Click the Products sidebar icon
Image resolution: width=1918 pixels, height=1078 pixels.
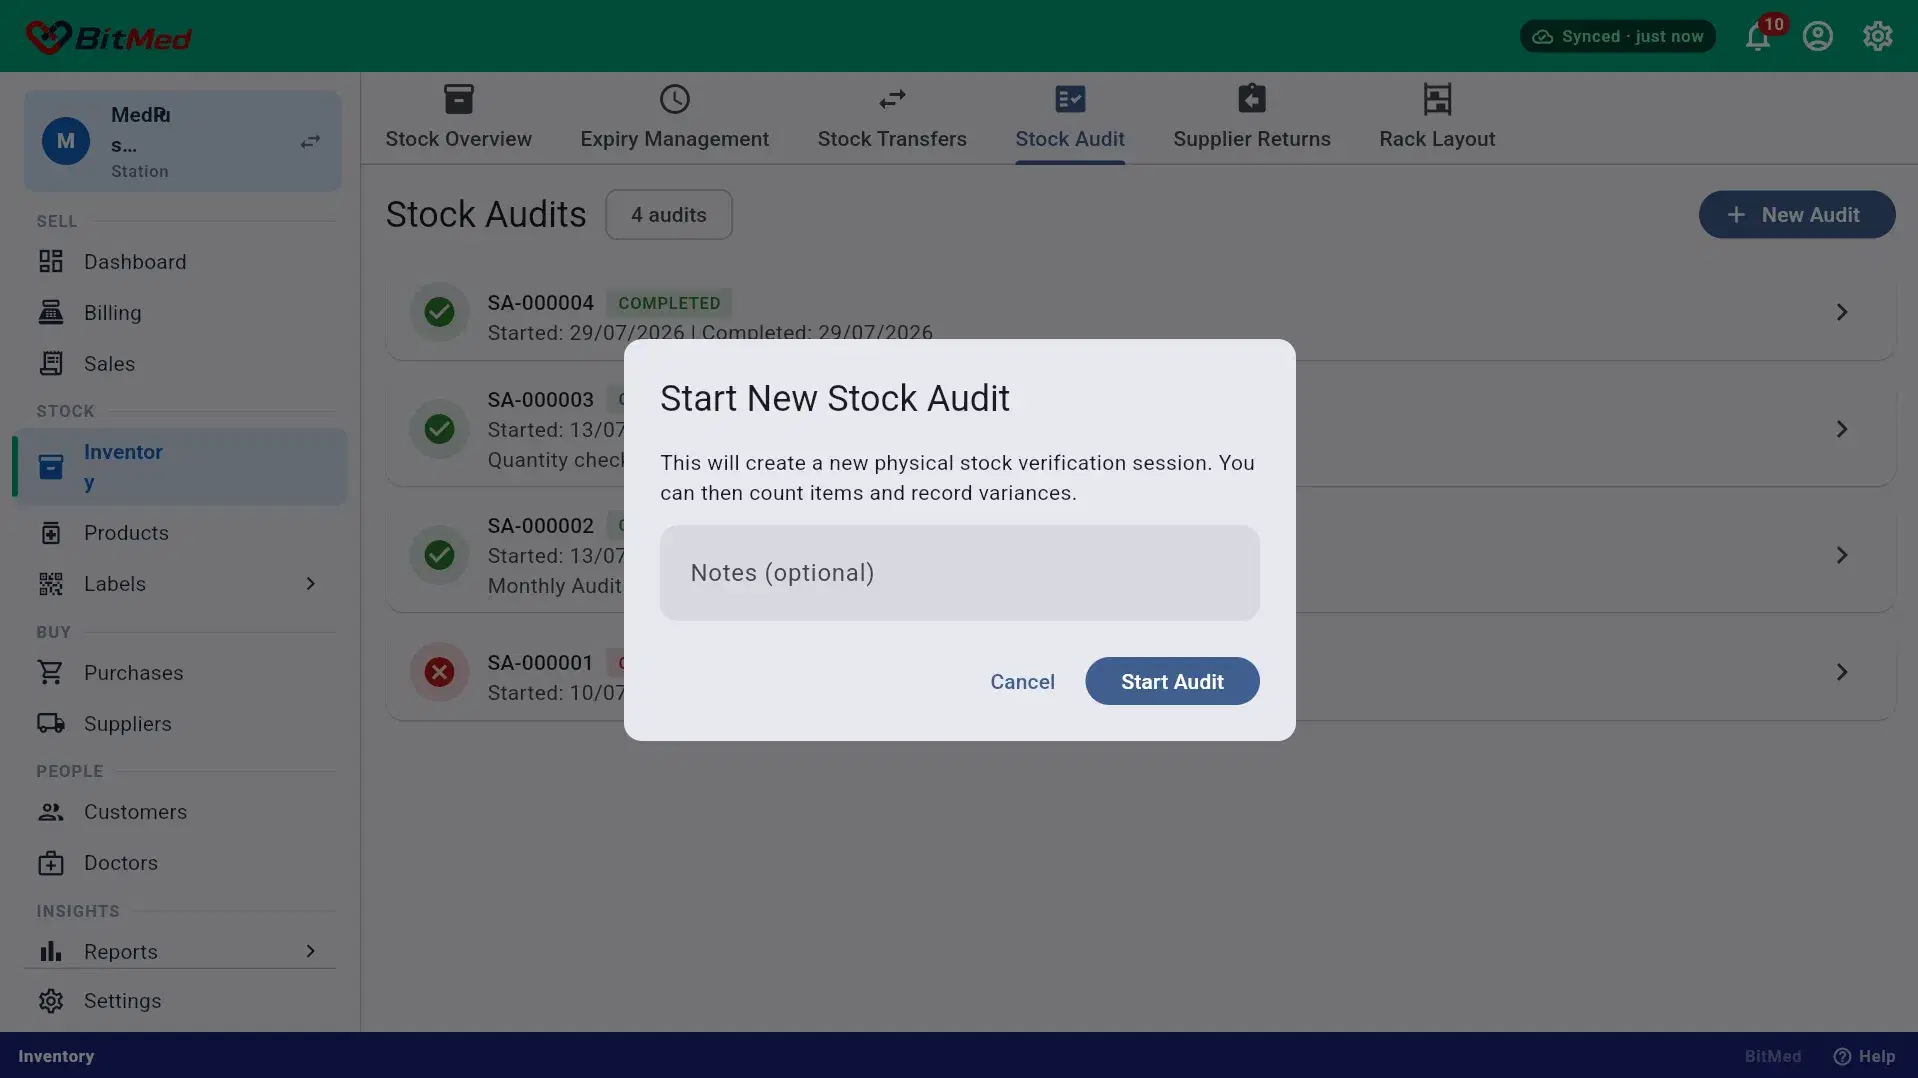(x=51, y=533)
